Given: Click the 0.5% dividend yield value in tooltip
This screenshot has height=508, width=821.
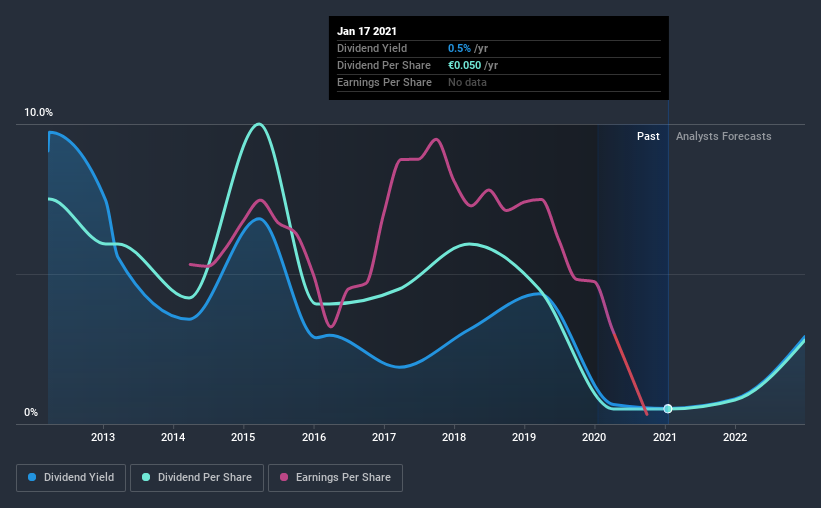Looking at the screenshot, I should coord(459,48).
